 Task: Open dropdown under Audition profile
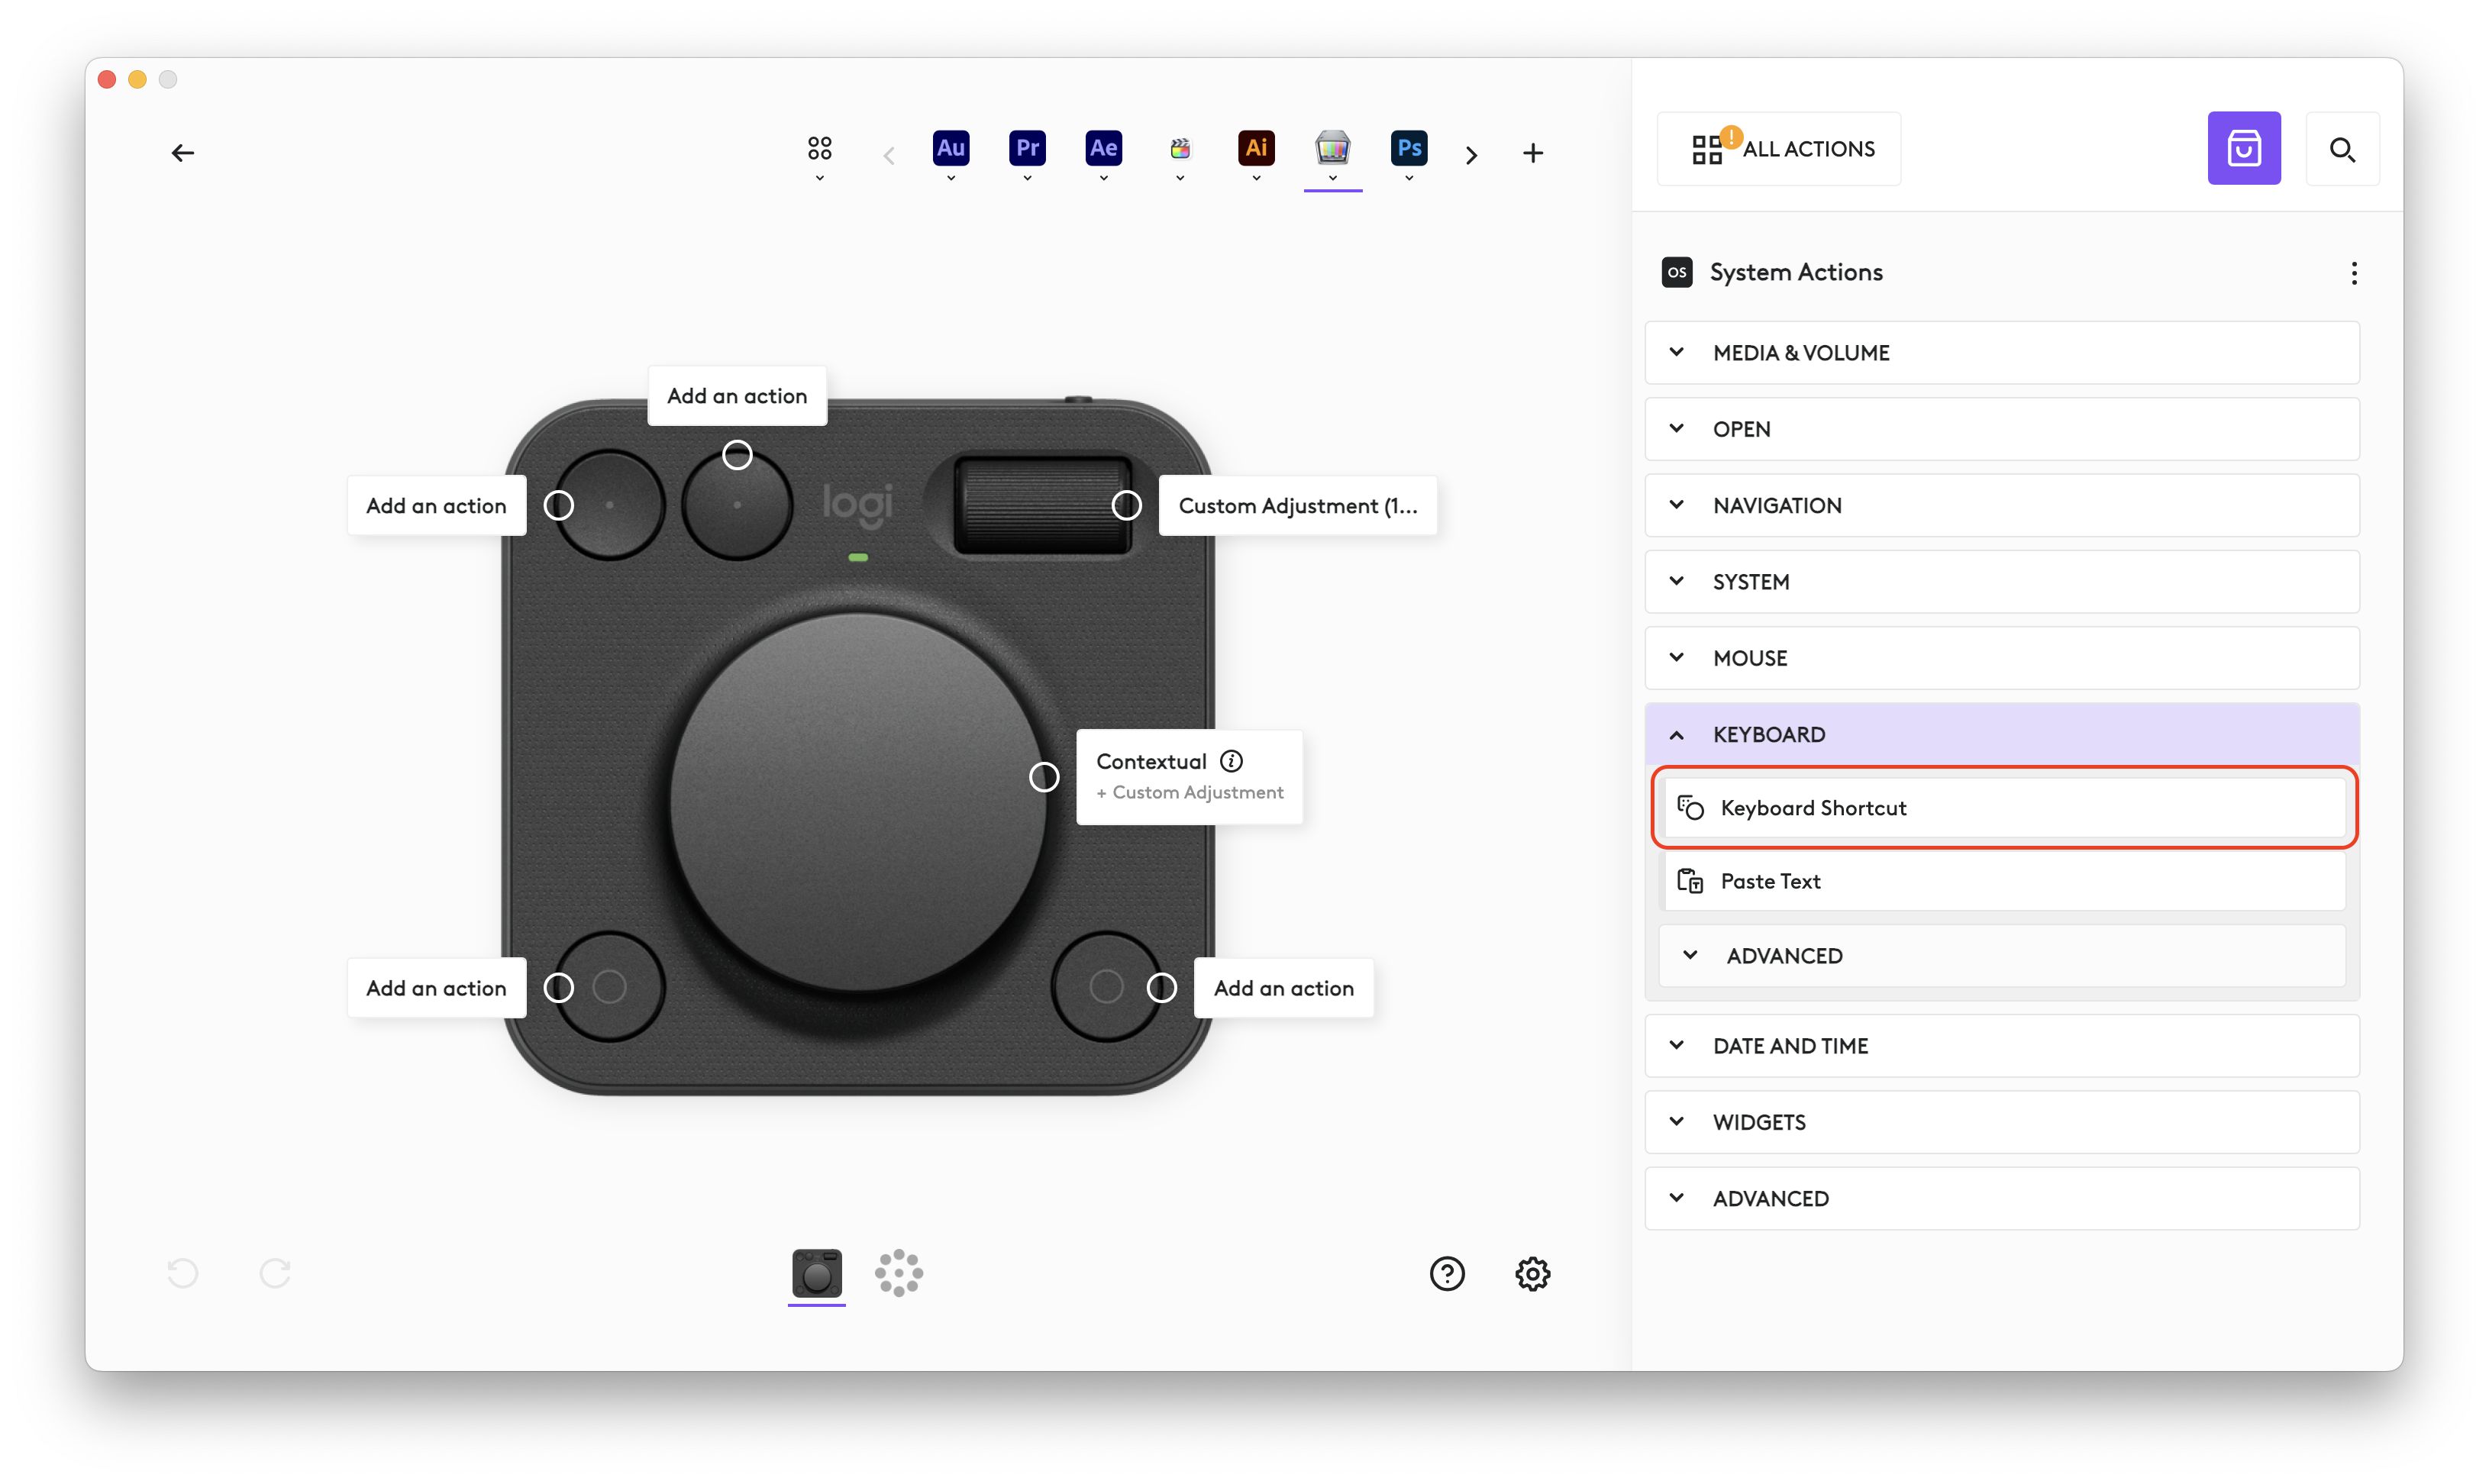(x=950, y=179)
